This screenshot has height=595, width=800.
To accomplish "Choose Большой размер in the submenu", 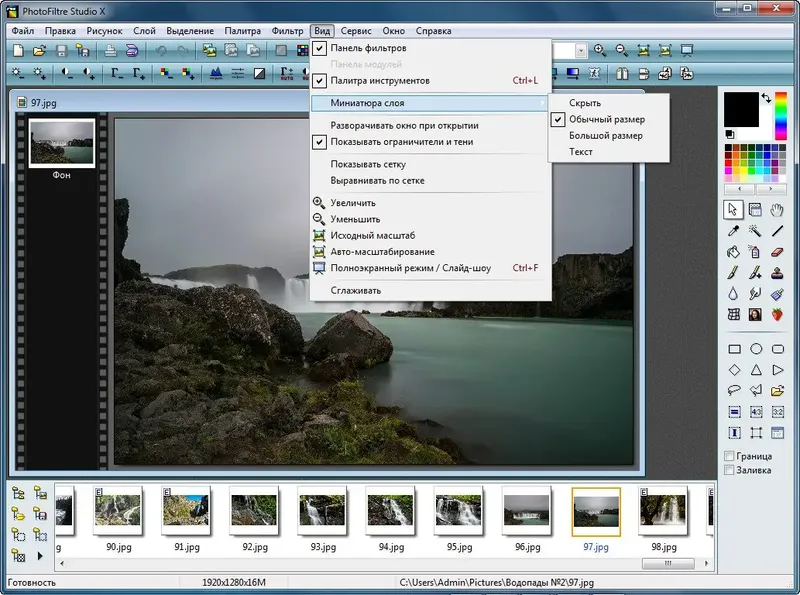I will [605, 135].
